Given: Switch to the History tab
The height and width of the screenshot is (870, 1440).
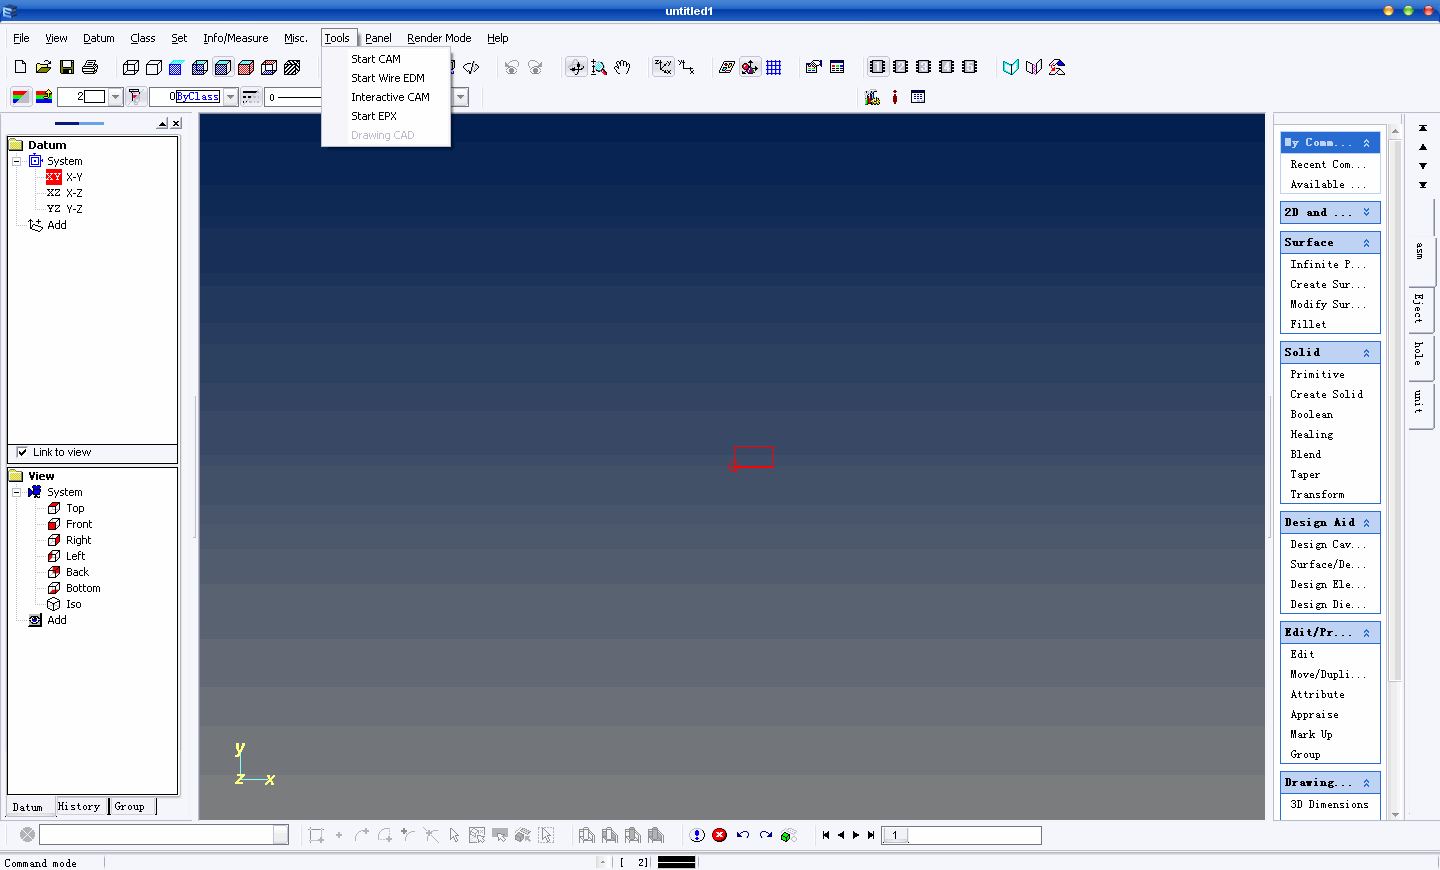Looking at the screenshot, I should pos(80,806).
